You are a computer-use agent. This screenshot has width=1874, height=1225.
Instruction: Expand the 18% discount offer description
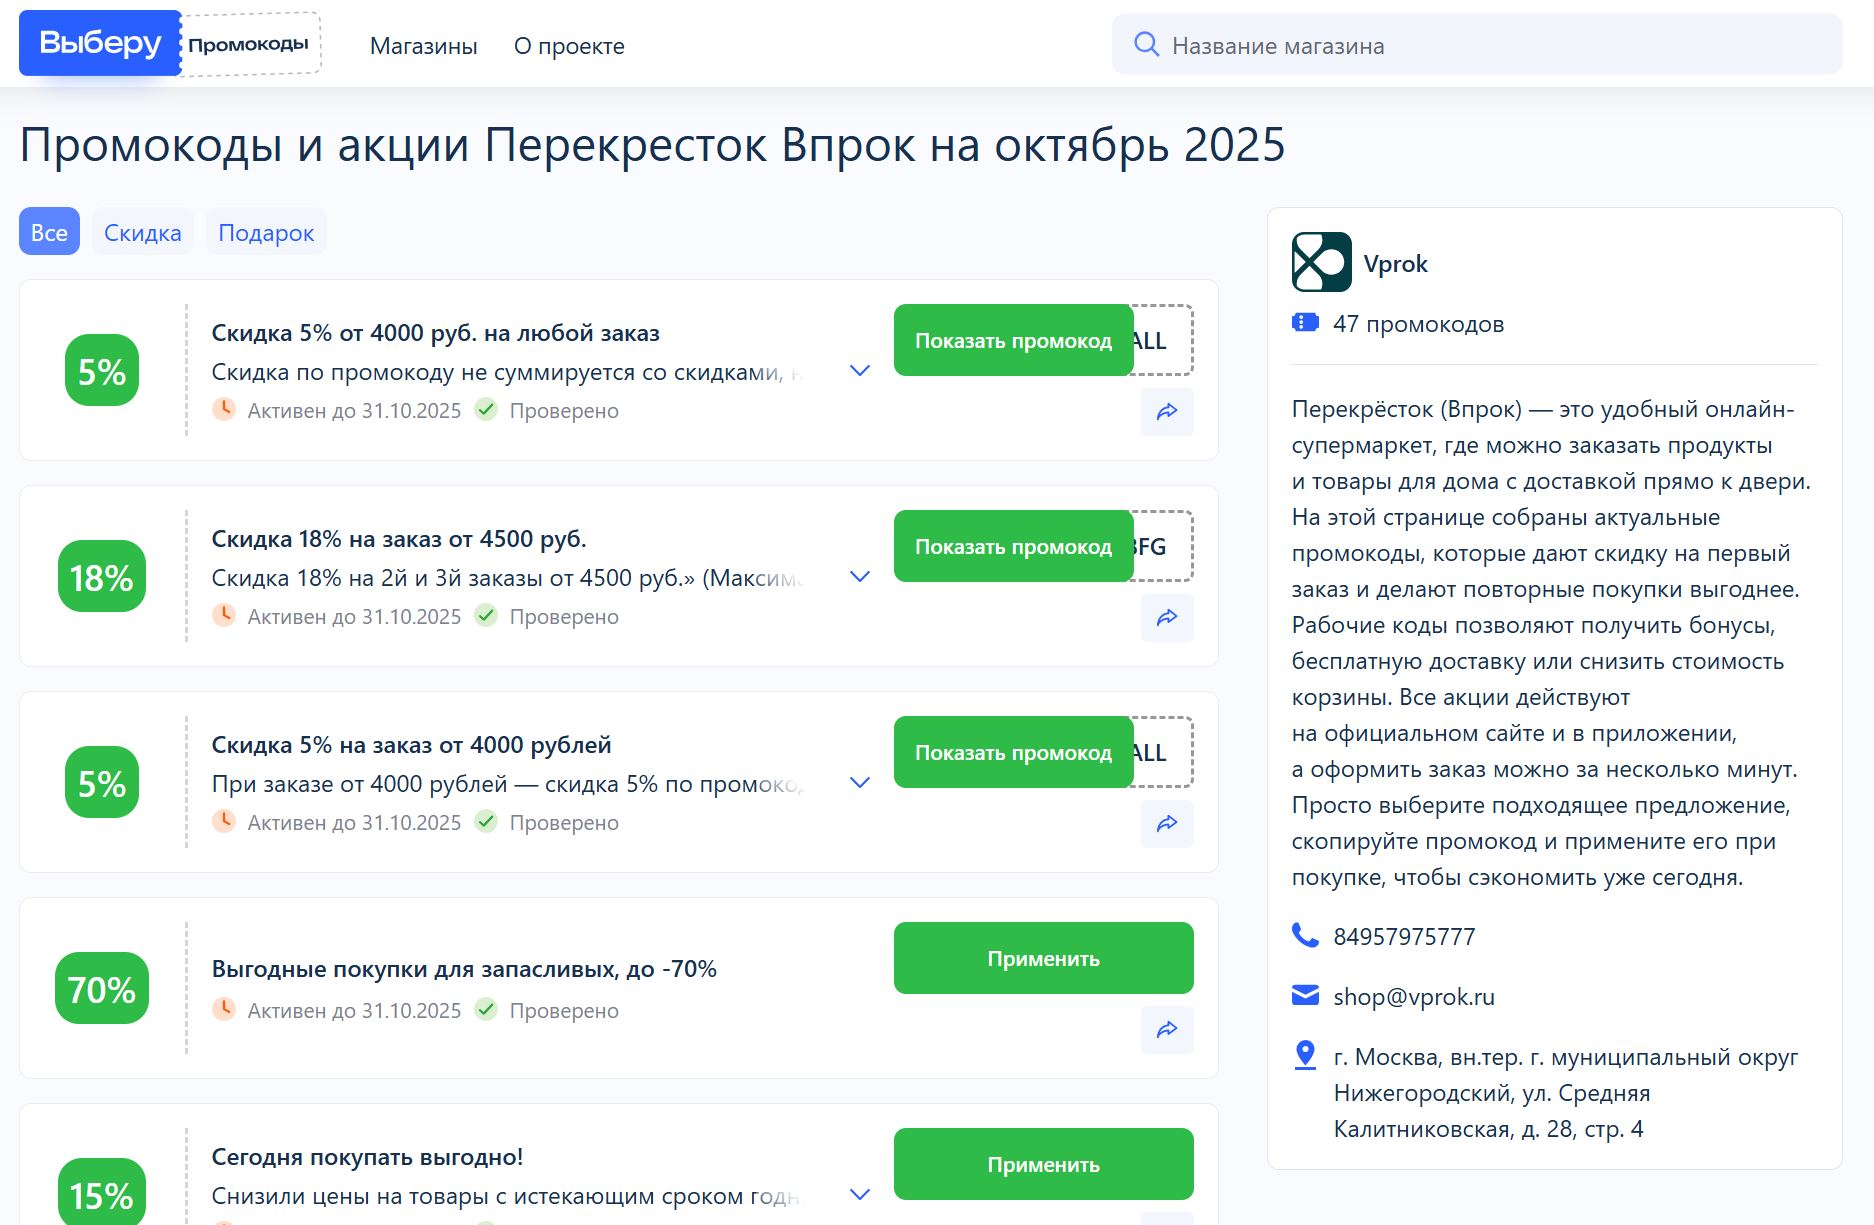coord(859,577)
